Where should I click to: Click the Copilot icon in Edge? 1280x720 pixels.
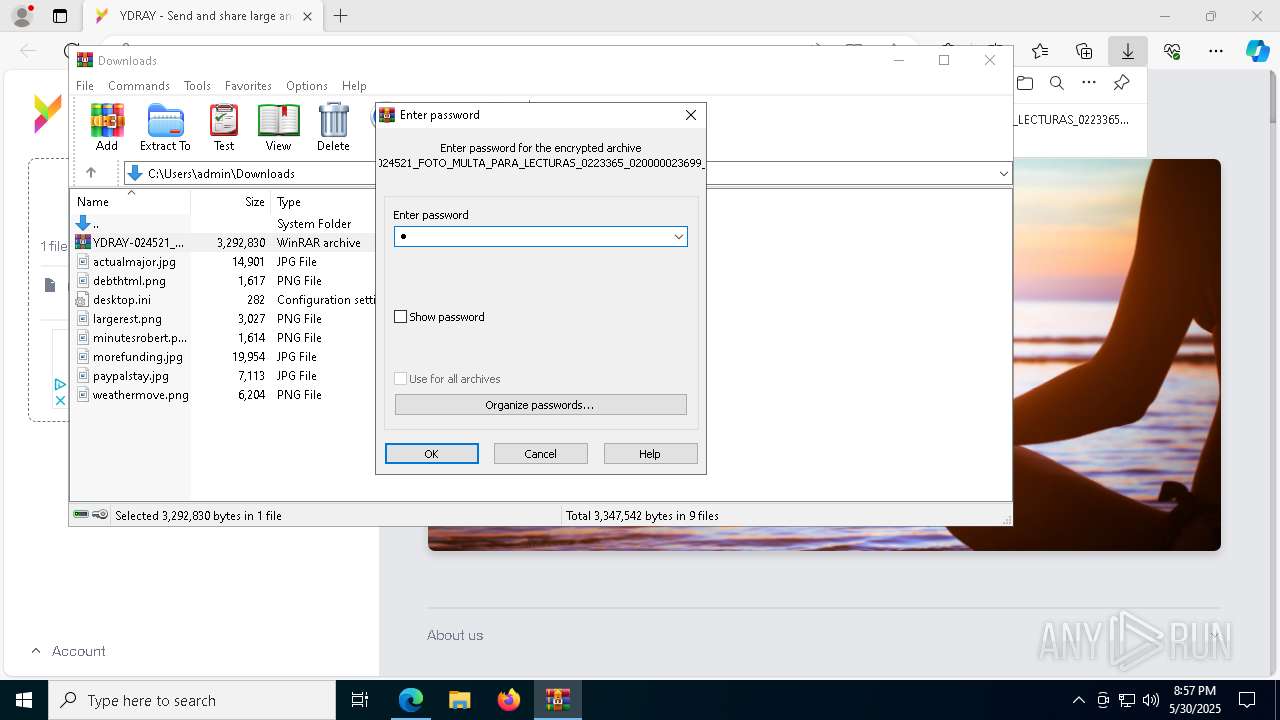coord(1257,51)
